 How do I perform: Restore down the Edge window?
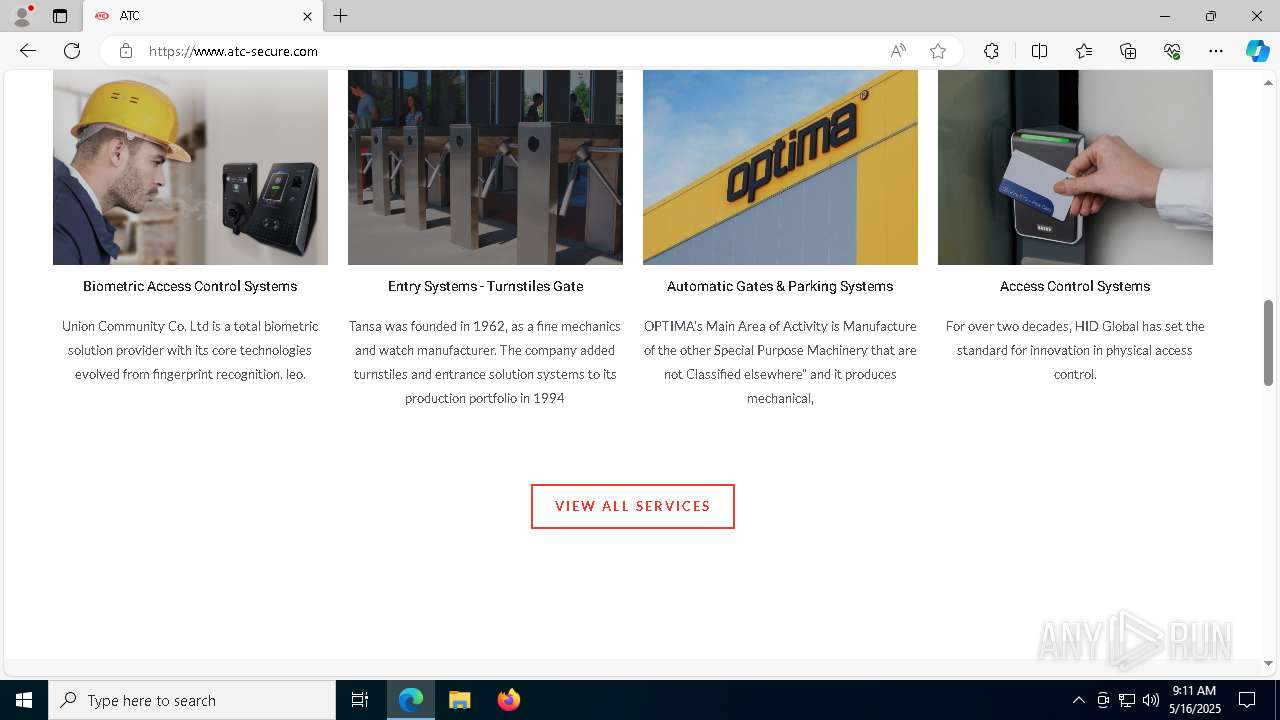(x=1210, y=16)
